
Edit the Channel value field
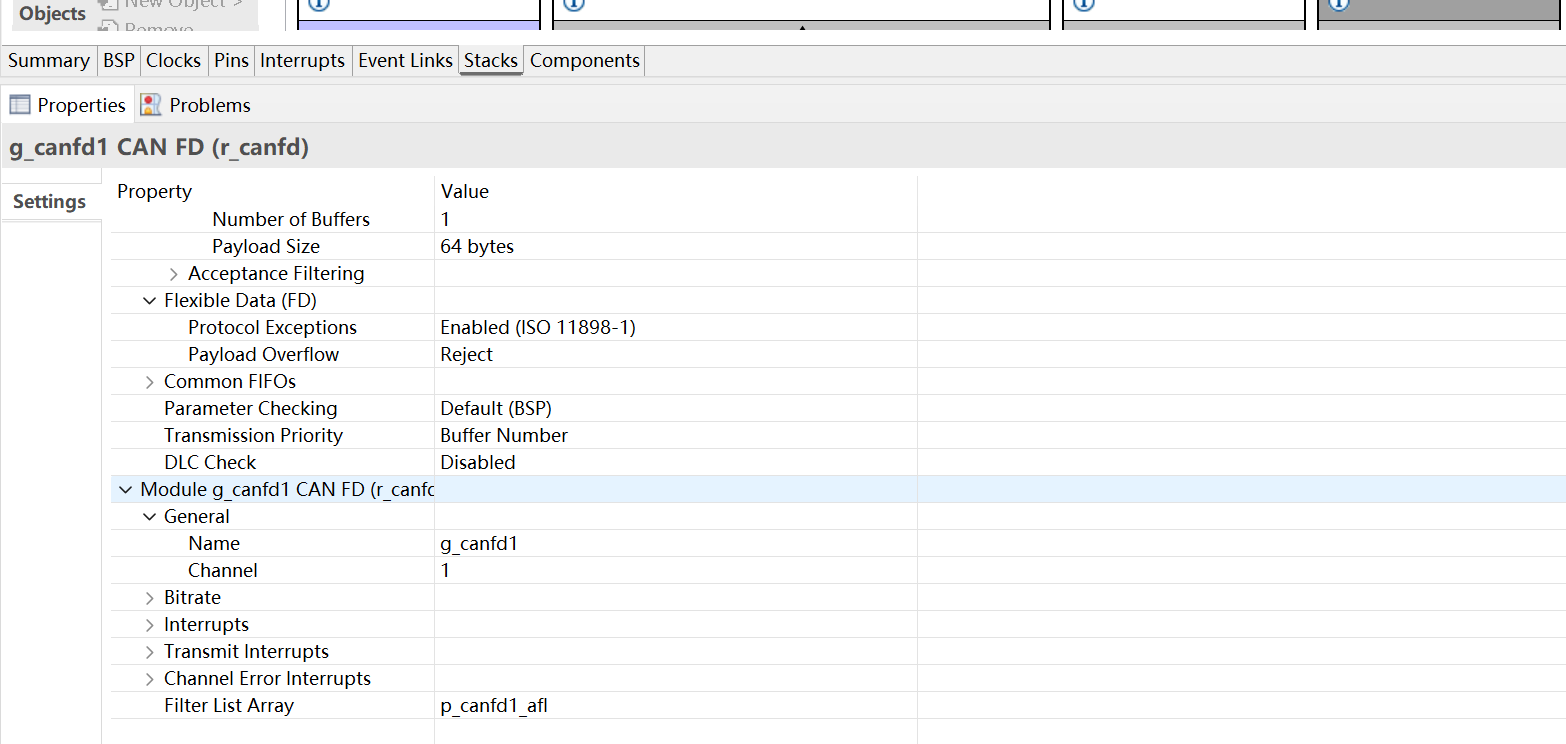pyautogui.click(x=676, y=571)
